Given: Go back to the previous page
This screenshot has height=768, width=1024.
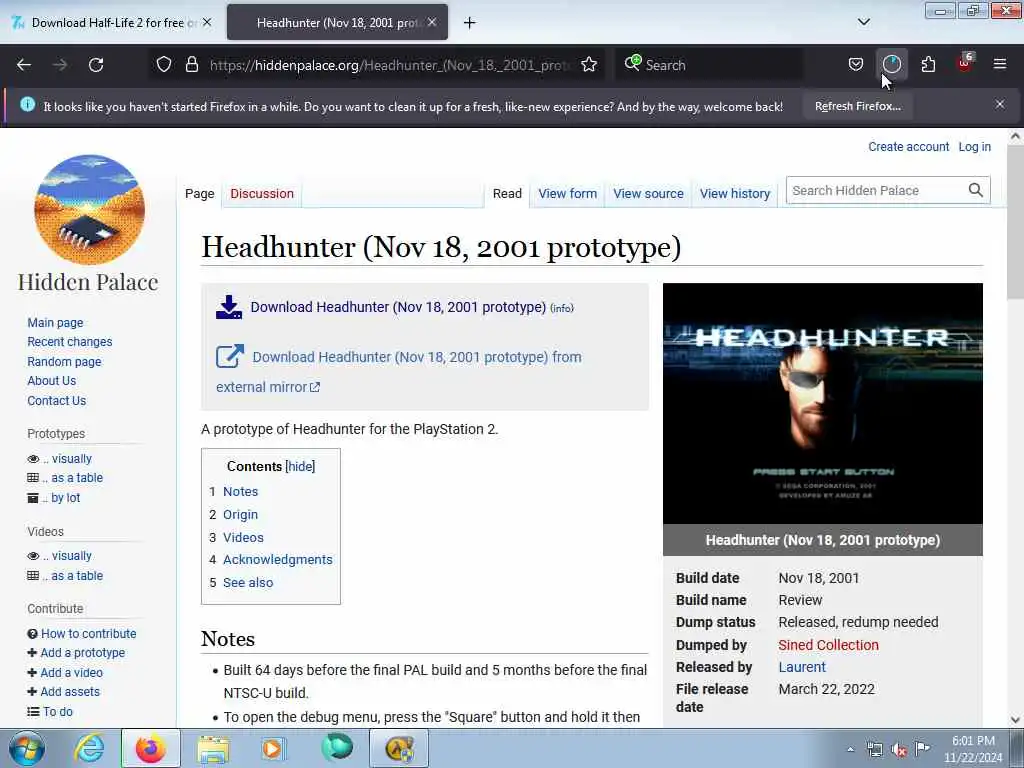Looking at the screenshot, I should click(24, 65).
